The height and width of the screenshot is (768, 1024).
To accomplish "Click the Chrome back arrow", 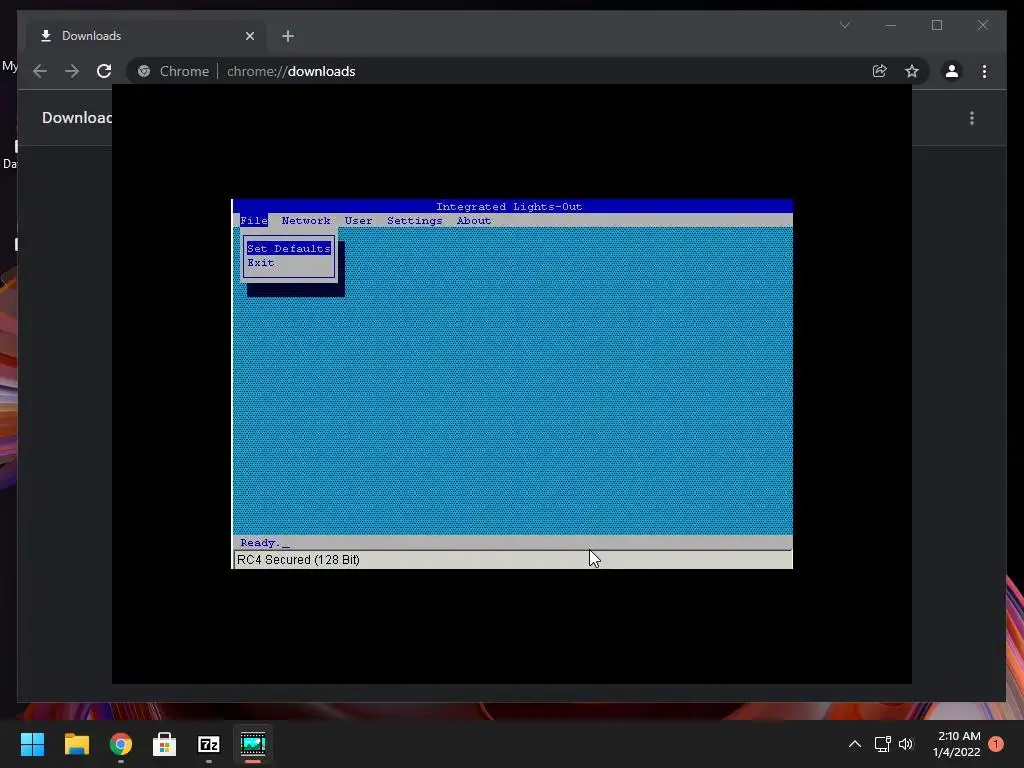I will click(40, 71).
